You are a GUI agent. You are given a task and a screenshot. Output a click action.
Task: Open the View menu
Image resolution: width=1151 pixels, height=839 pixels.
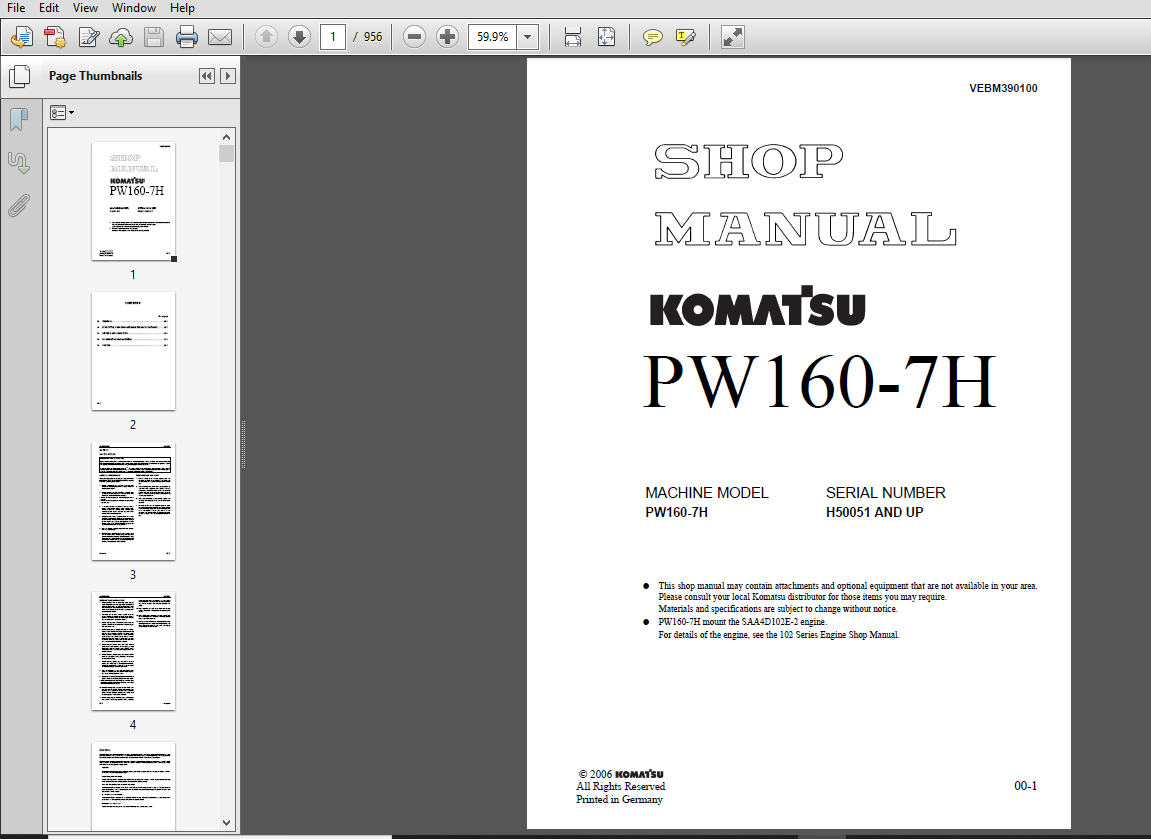[85, 8]
